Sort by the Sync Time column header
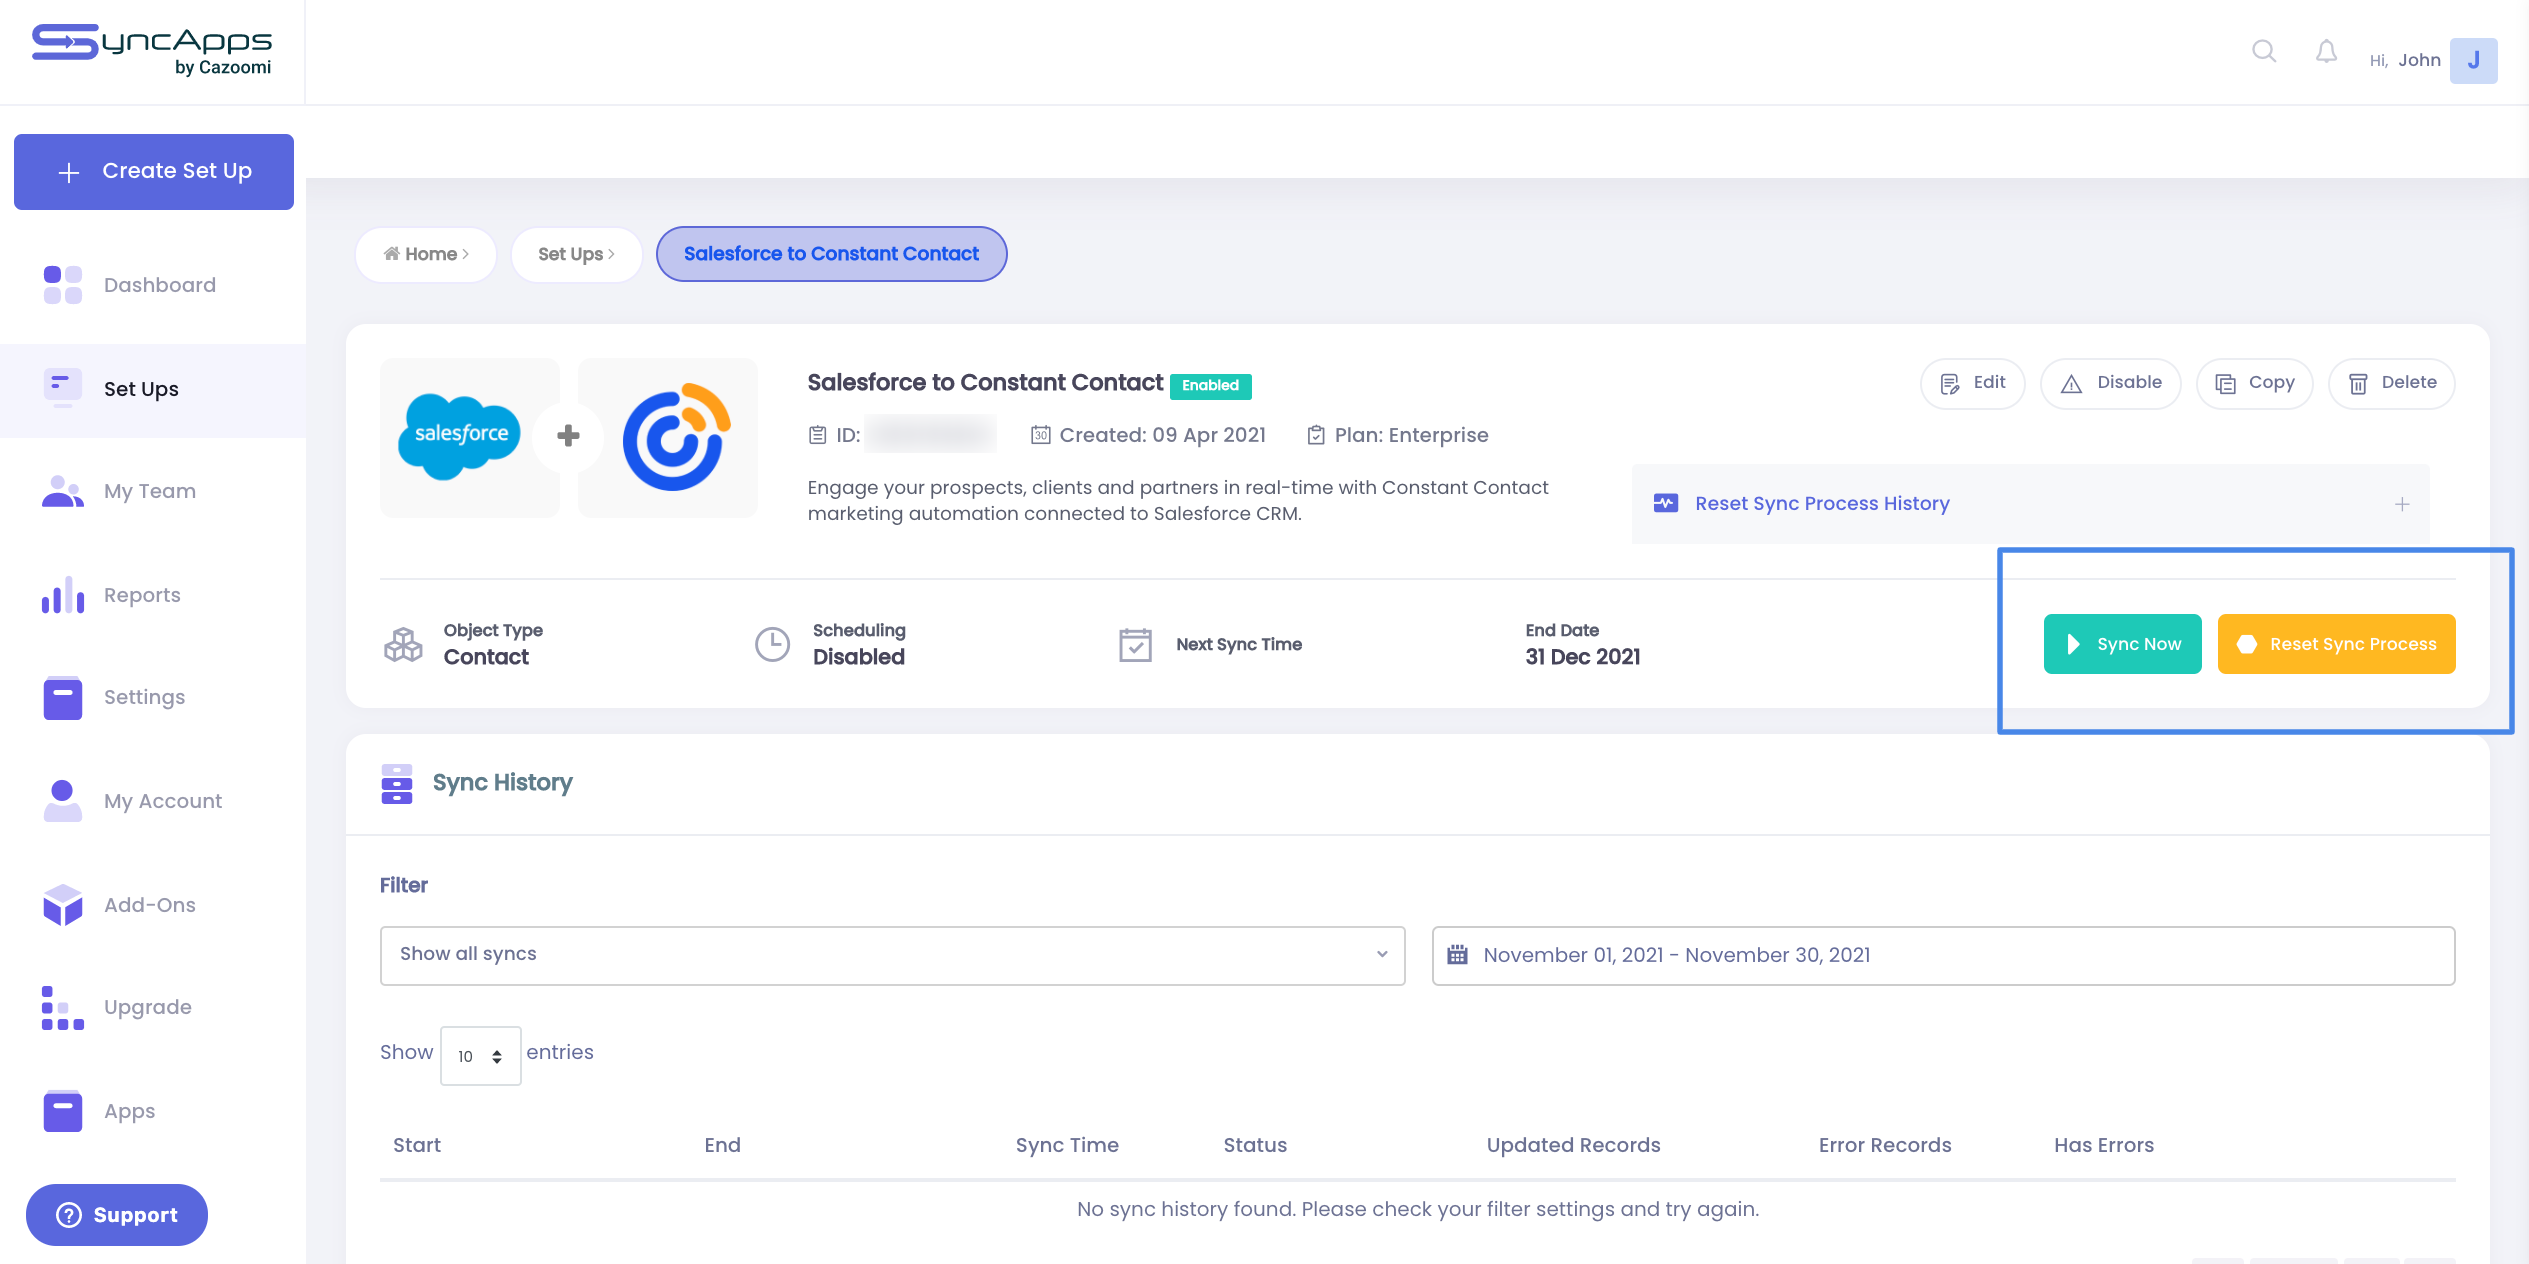 point(1067,1146)
